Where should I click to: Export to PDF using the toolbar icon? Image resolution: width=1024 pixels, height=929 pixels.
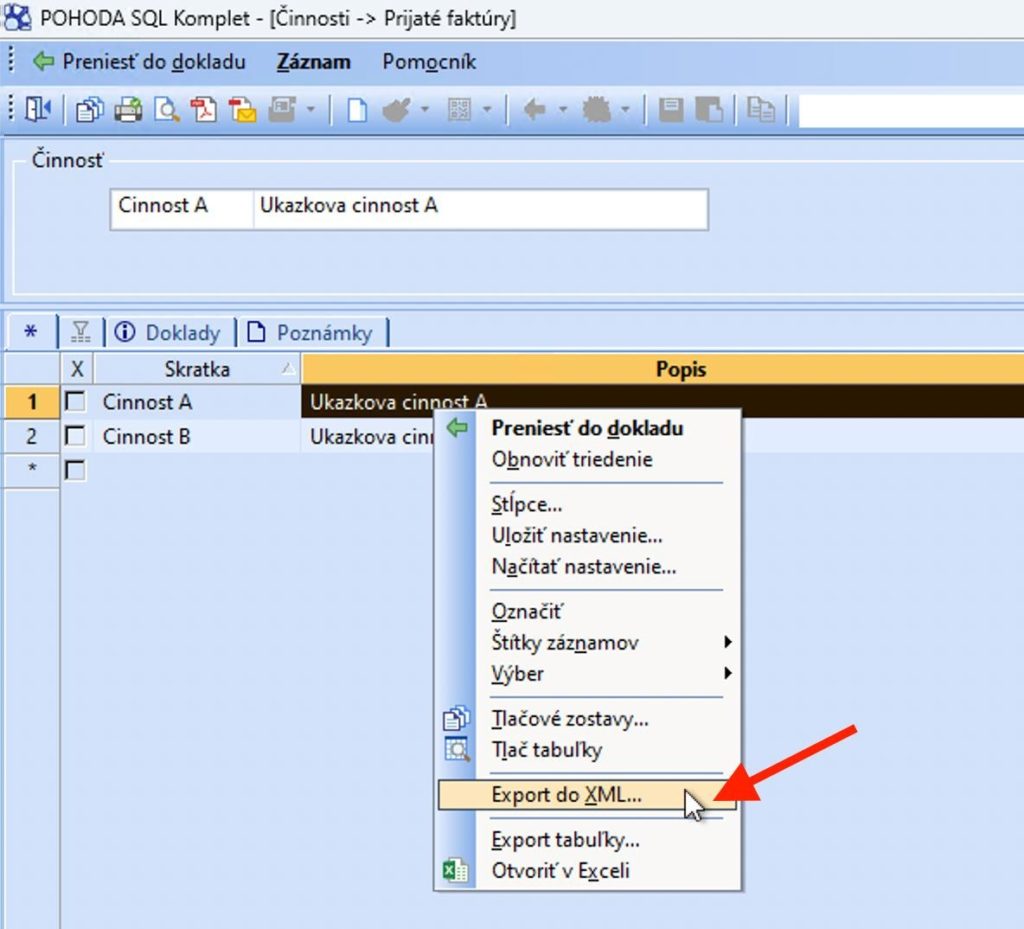pyautogui.click(x=204, y=110)
